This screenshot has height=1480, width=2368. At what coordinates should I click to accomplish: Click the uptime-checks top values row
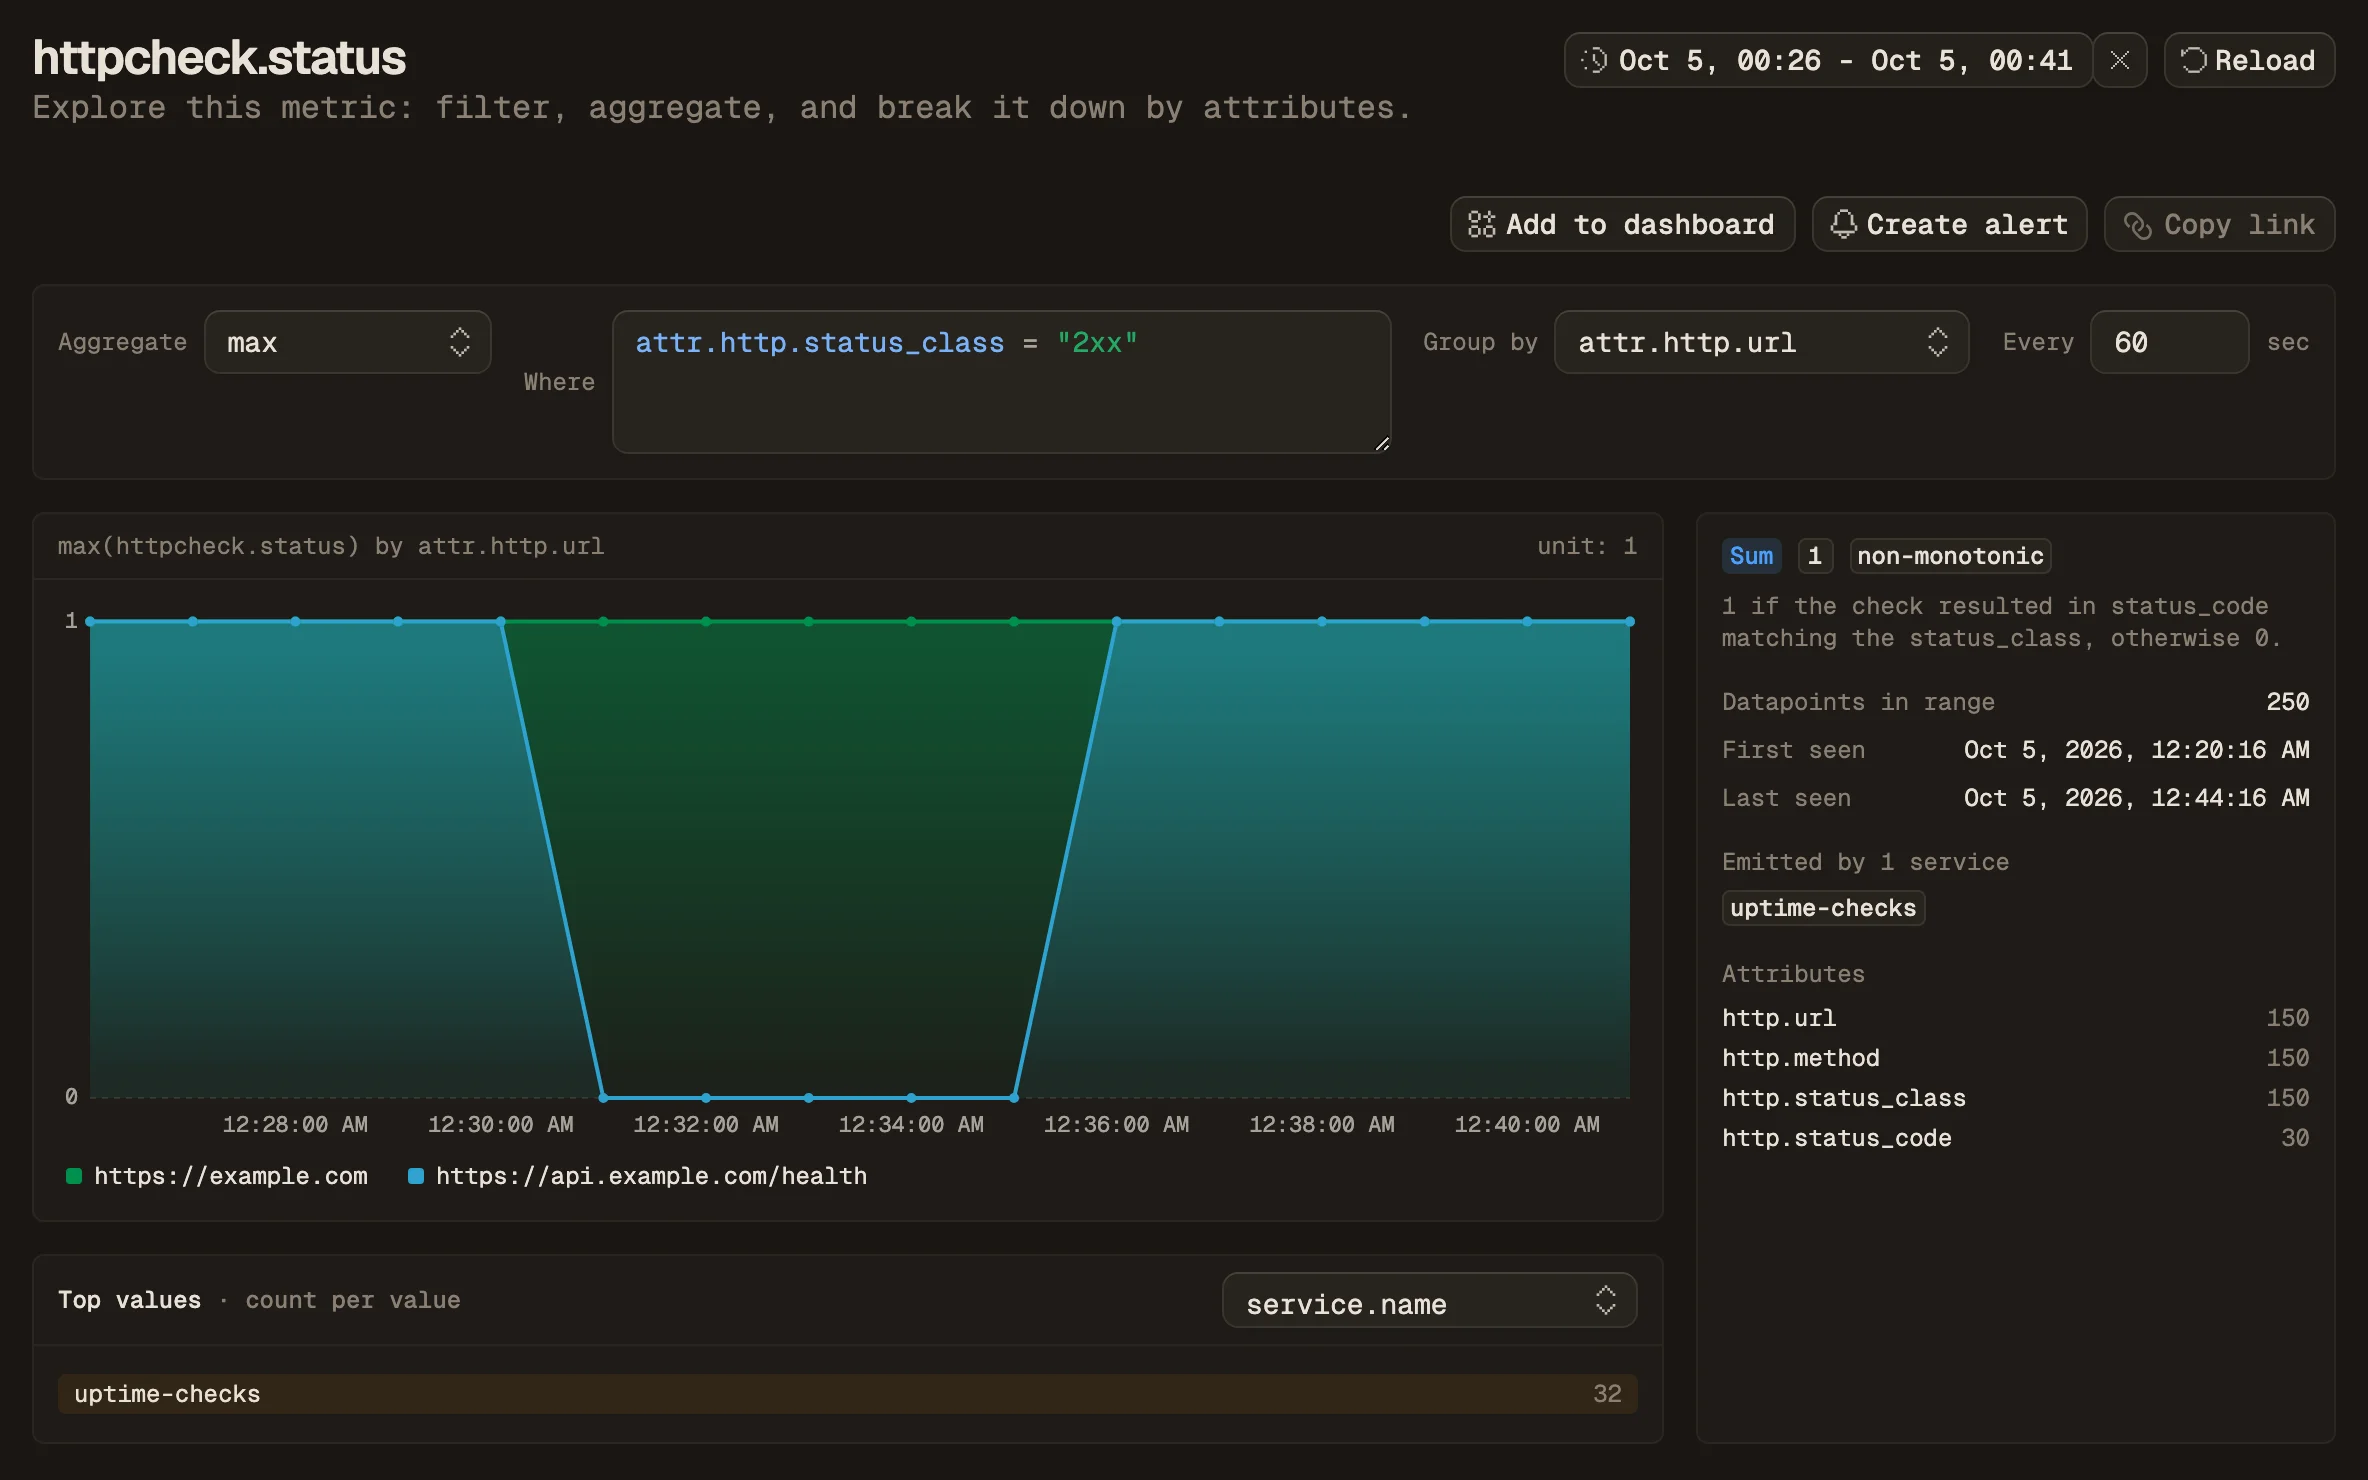pyautogui.click(x=848, y=1394)
